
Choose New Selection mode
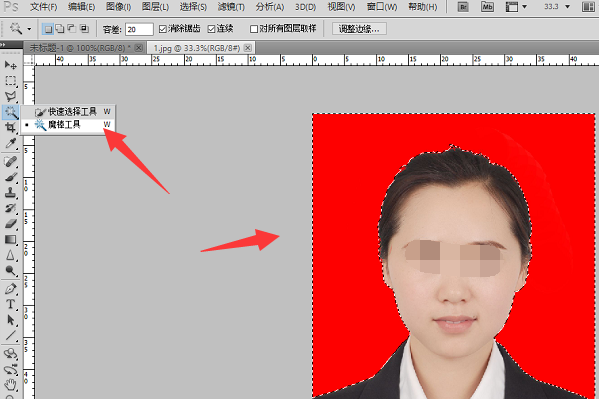point(48,29)
